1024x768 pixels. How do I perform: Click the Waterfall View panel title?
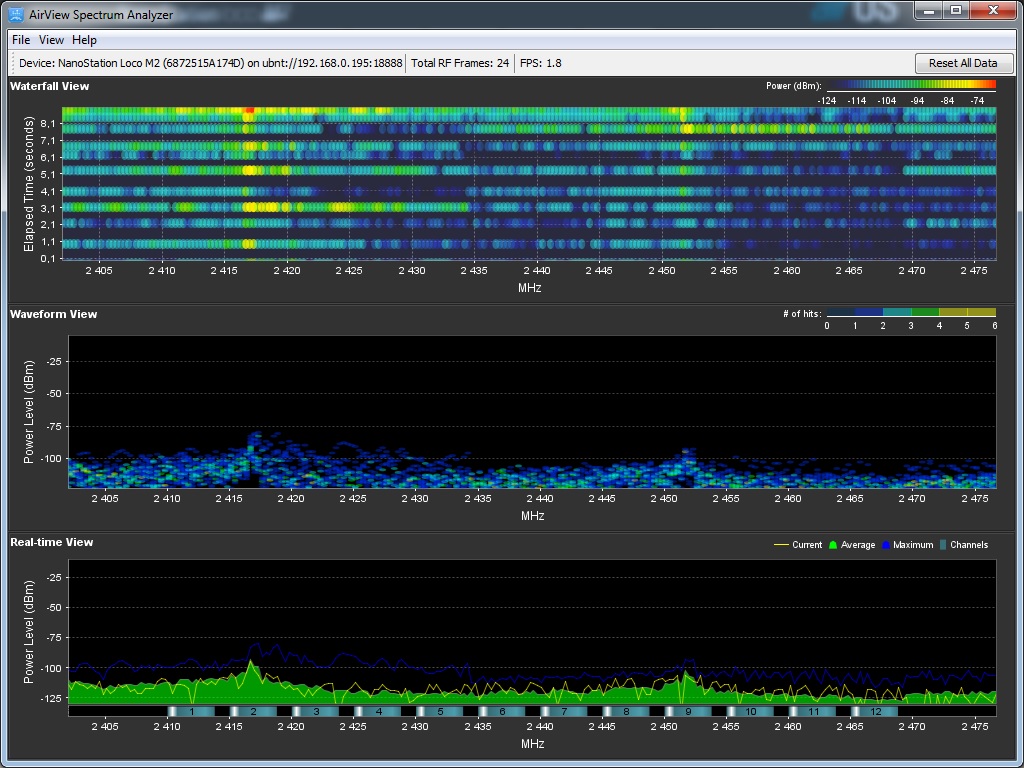(x=49, y=86)
